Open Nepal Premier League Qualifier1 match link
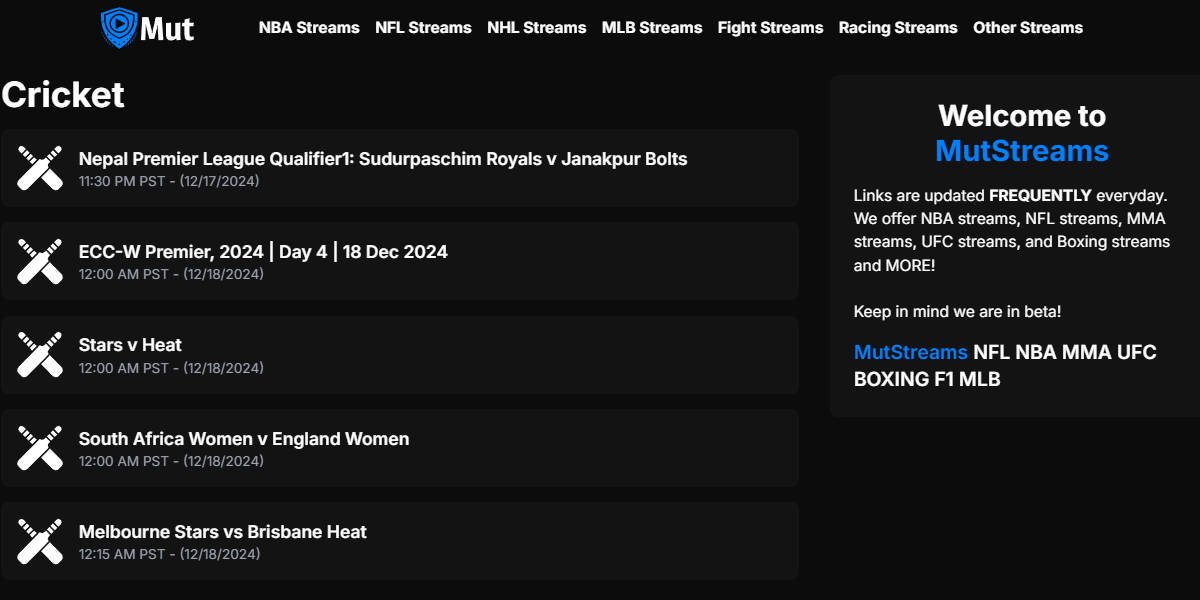Screen dimensions: 1200x600 383,158
